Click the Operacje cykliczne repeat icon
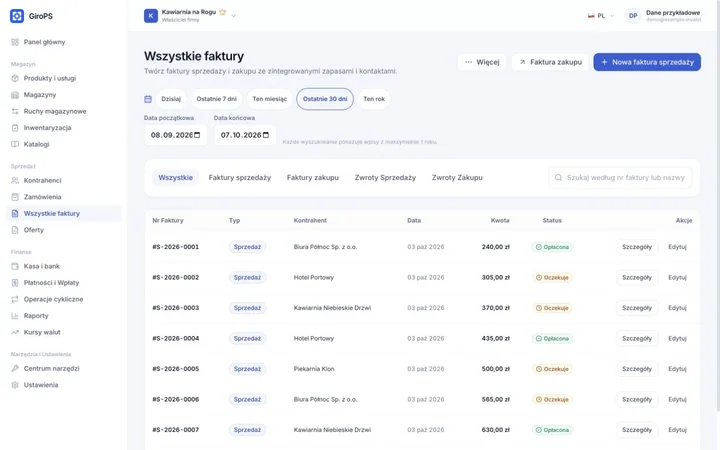 click(15, 299)
